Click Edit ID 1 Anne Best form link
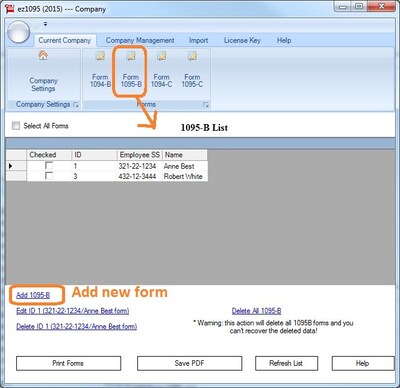Image resolution: width=400 pixels, height=388 pixels. pyautogui.click(x=73, y=311)
